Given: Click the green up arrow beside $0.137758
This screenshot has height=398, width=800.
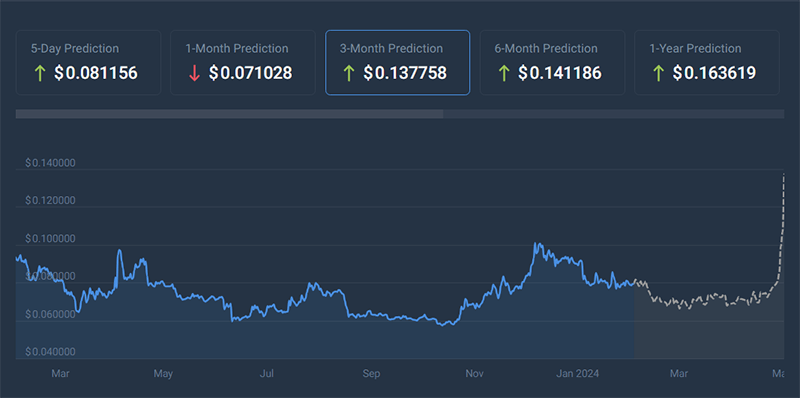Looking at the screenshot, I should pos(349,73).
